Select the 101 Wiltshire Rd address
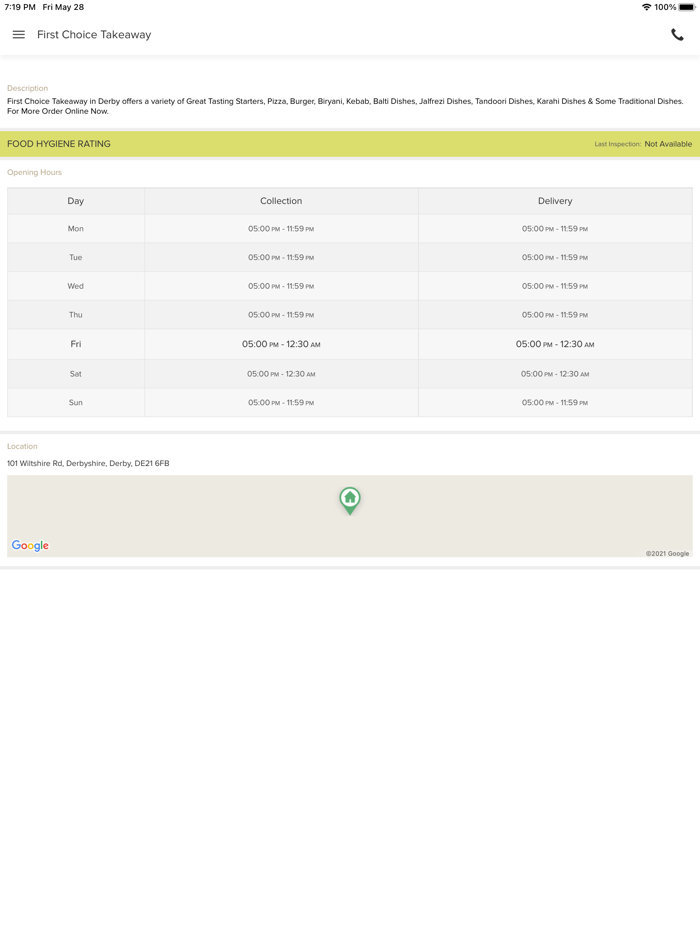700x934 pixels. (88, 463)
